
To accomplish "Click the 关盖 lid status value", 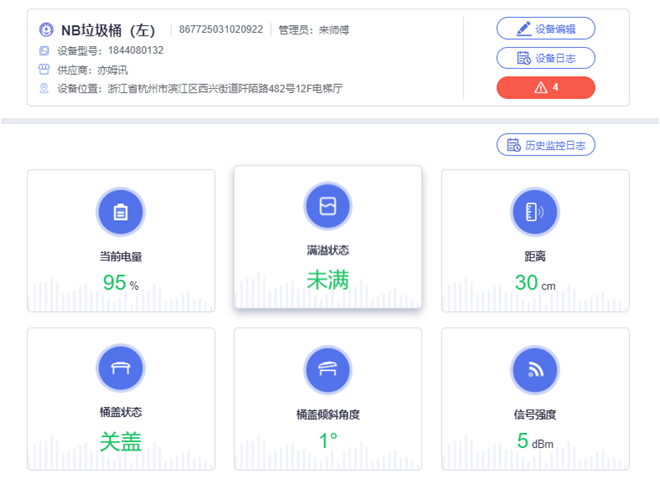I will point(121,441).
